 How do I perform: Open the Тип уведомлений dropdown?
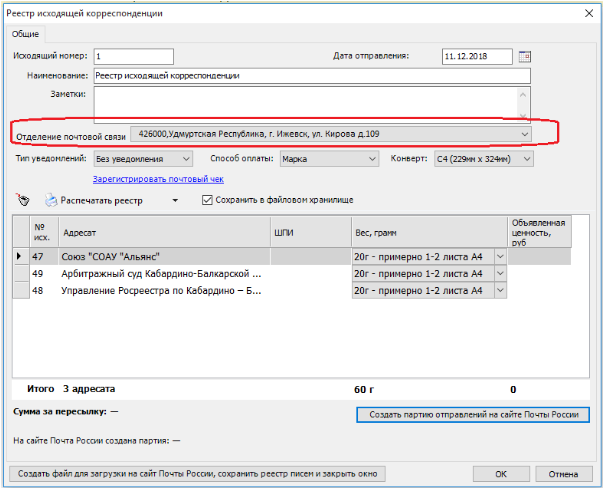tap(185, 158)
